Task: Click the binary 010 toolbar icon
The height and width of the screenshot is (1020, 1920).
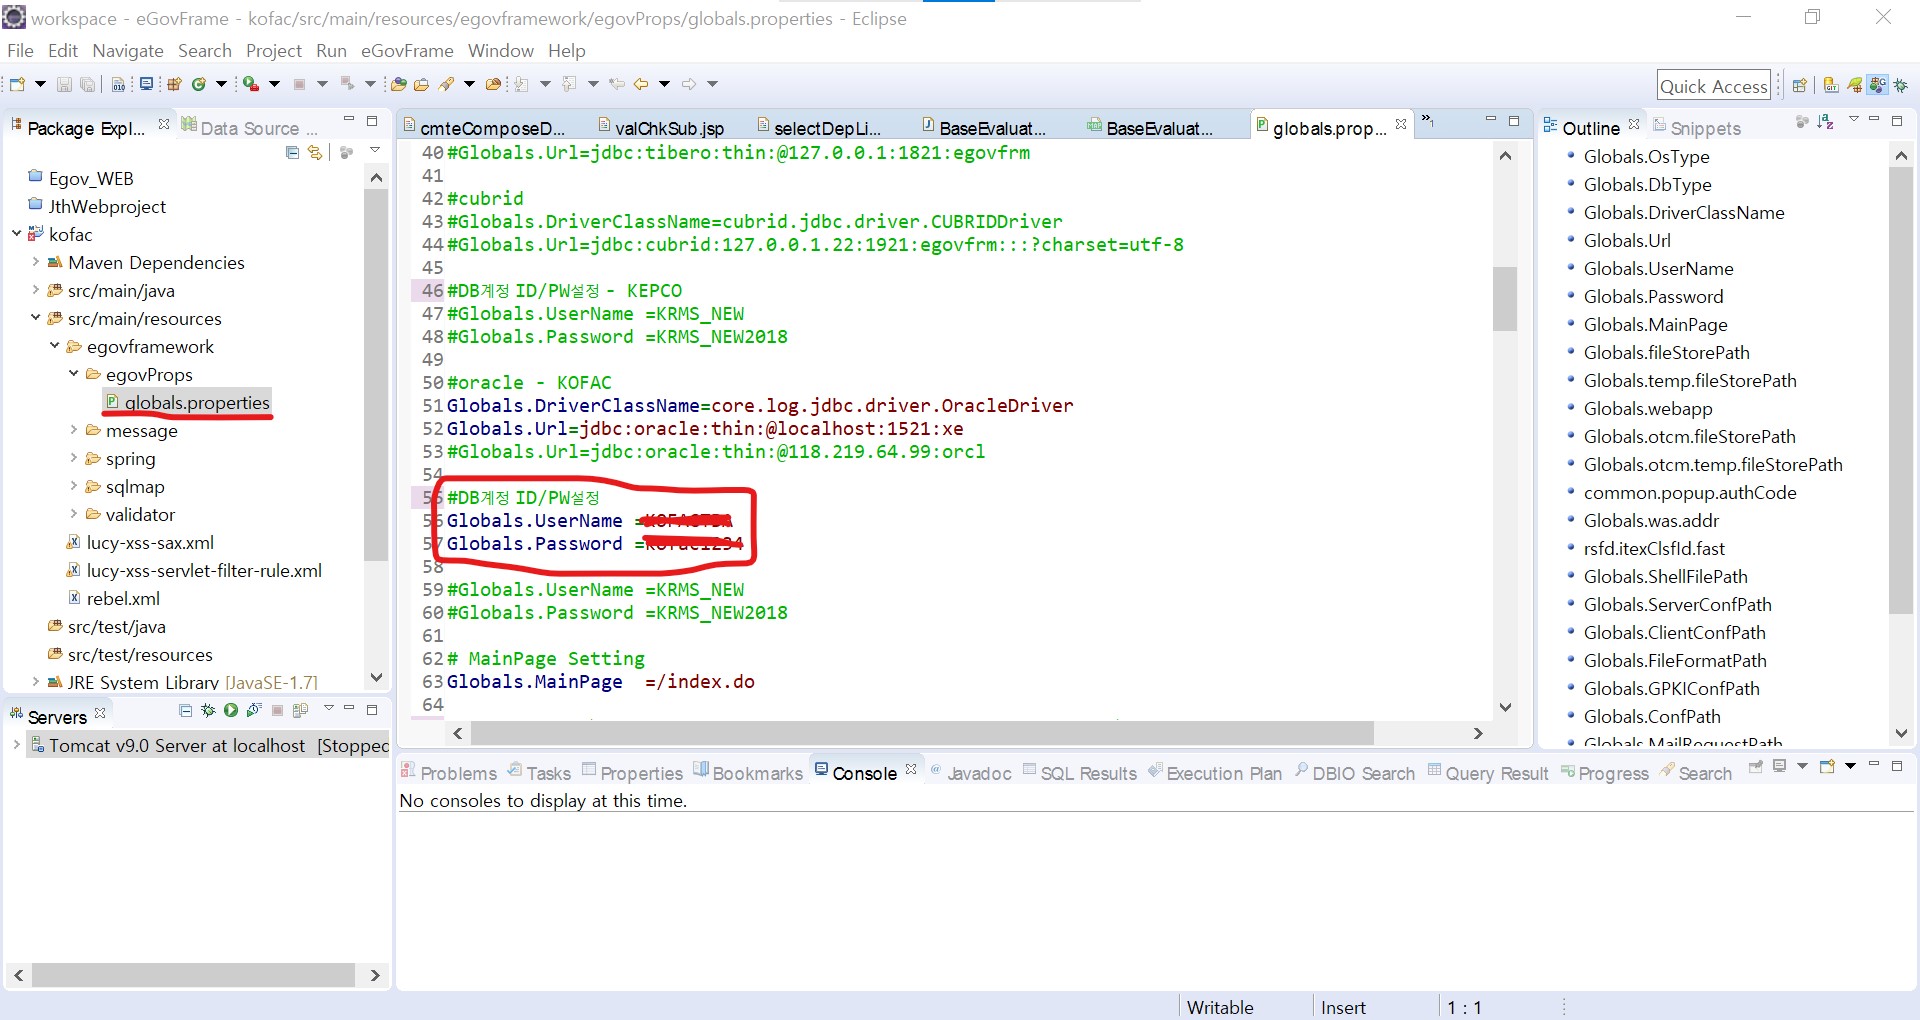Action: pos(118,84)
